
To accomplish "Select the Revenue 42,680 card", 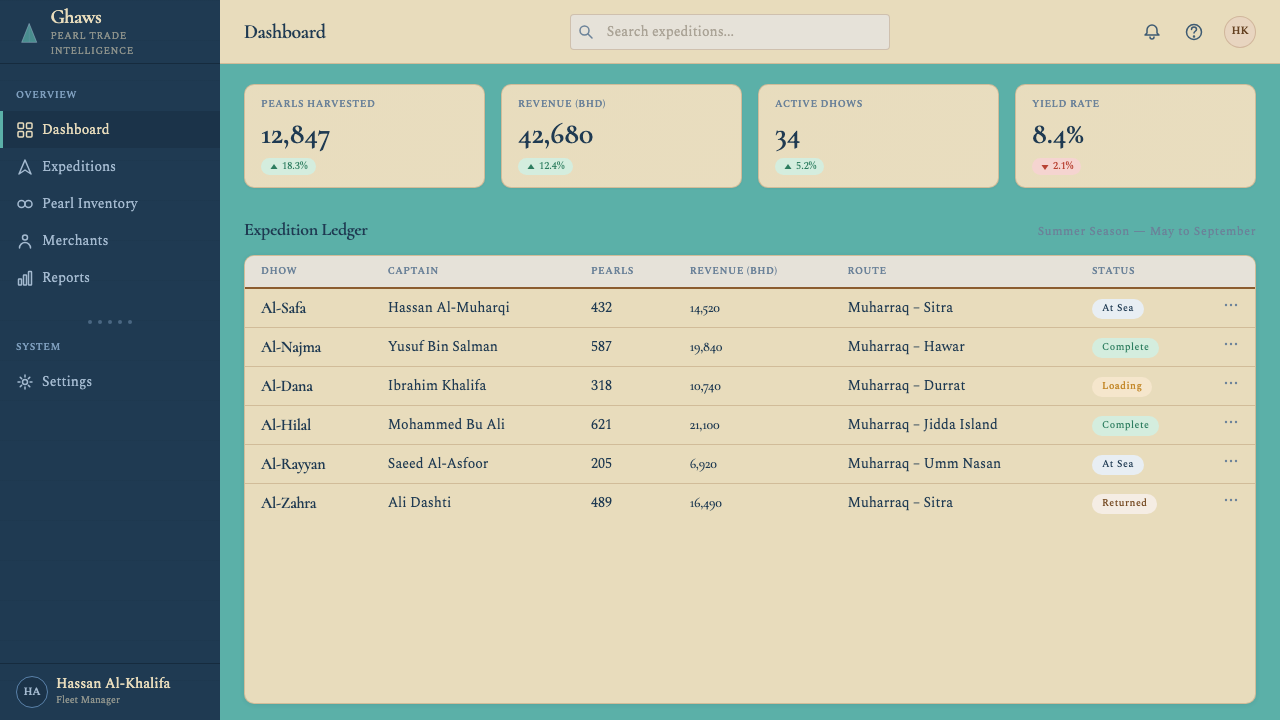I will point(621,136).
